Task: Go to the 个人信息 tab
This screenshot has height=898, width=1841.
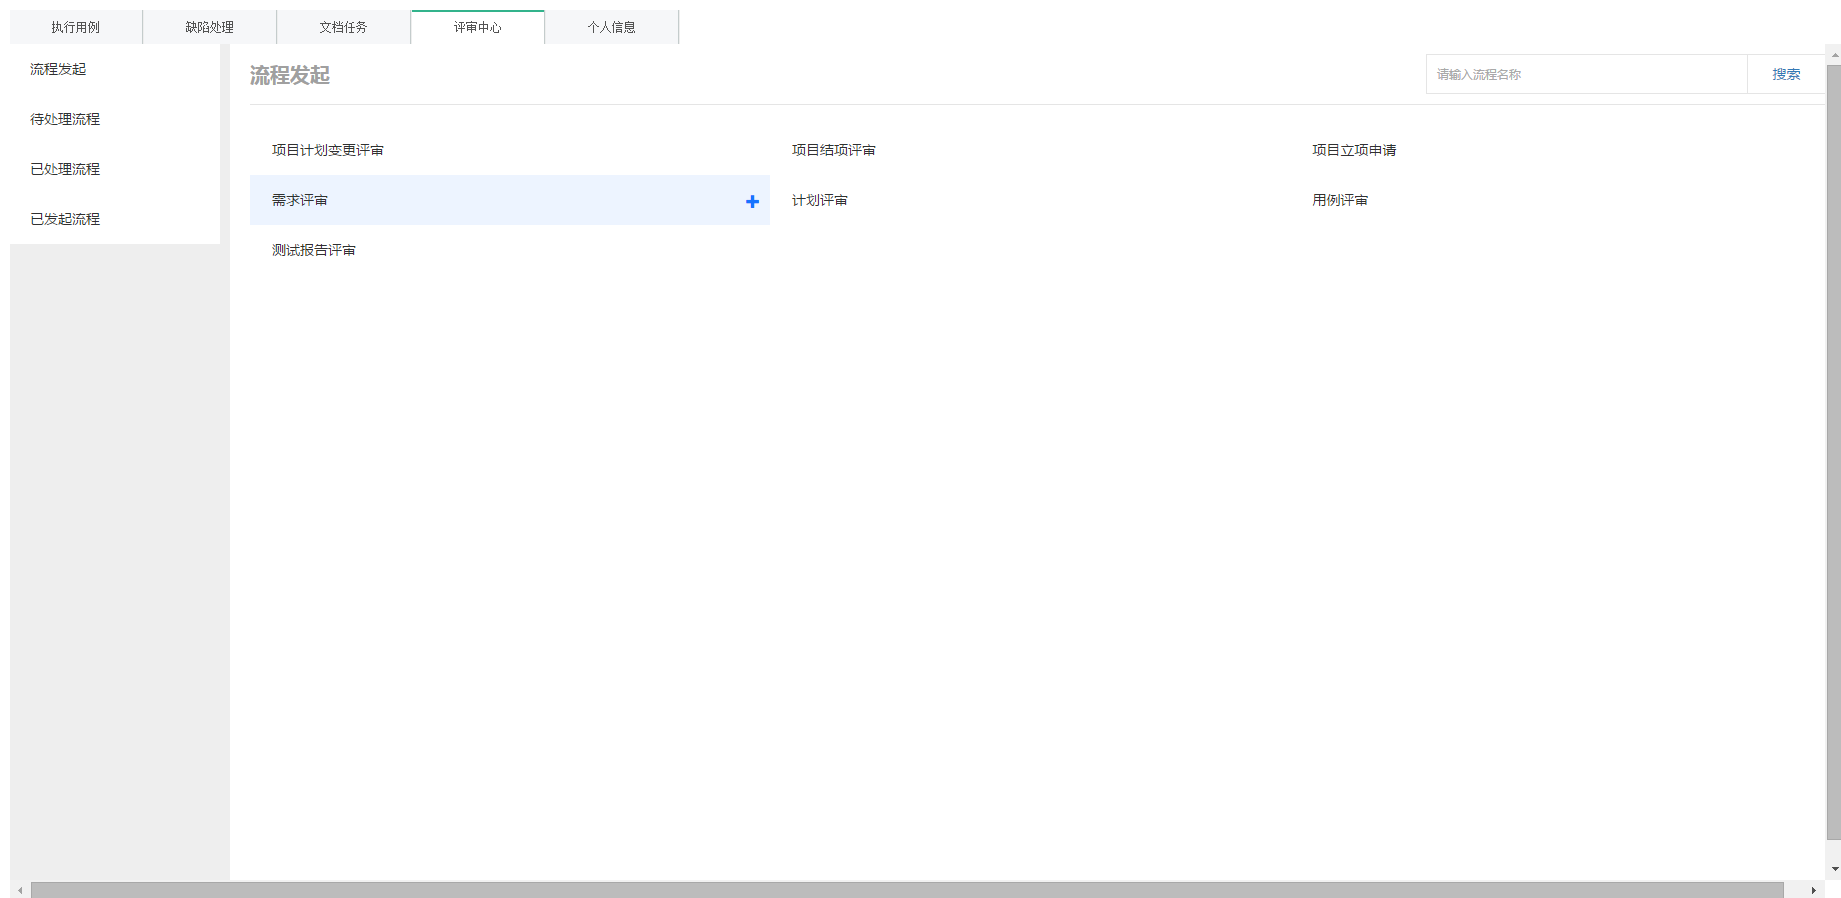Action: click(611, 28)
